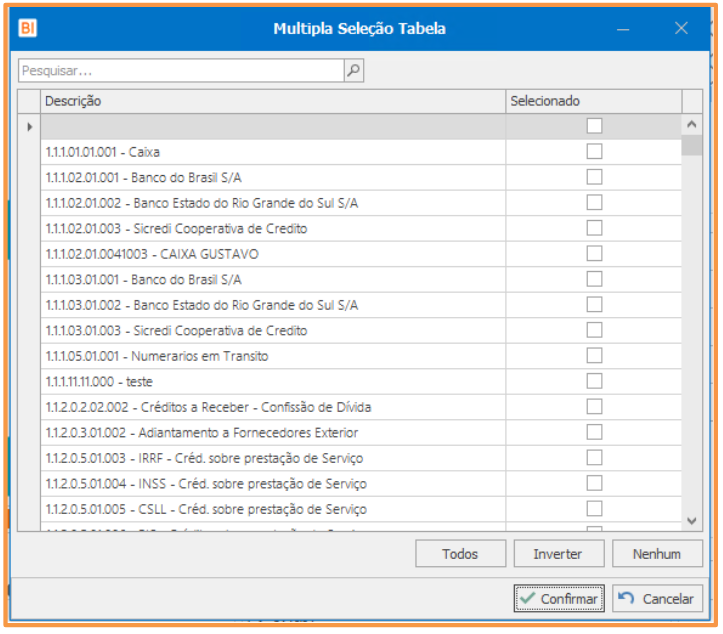Check the blank first row checkbox
This screenshot has height=634, width=723.
pos(594,126)
